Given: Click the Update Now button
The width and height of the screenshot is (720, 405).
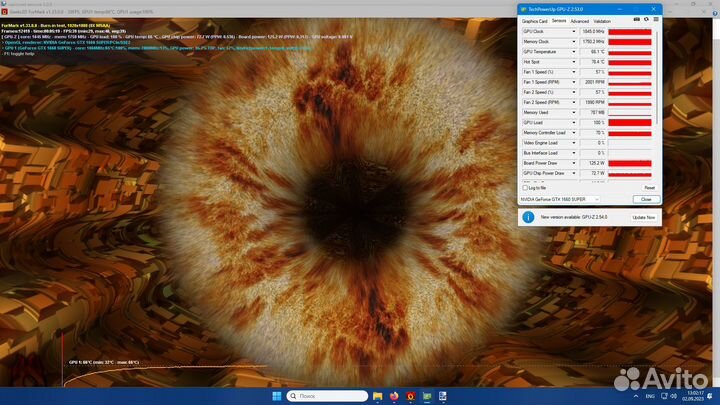Looking at the screenshot, I should 644,217.
